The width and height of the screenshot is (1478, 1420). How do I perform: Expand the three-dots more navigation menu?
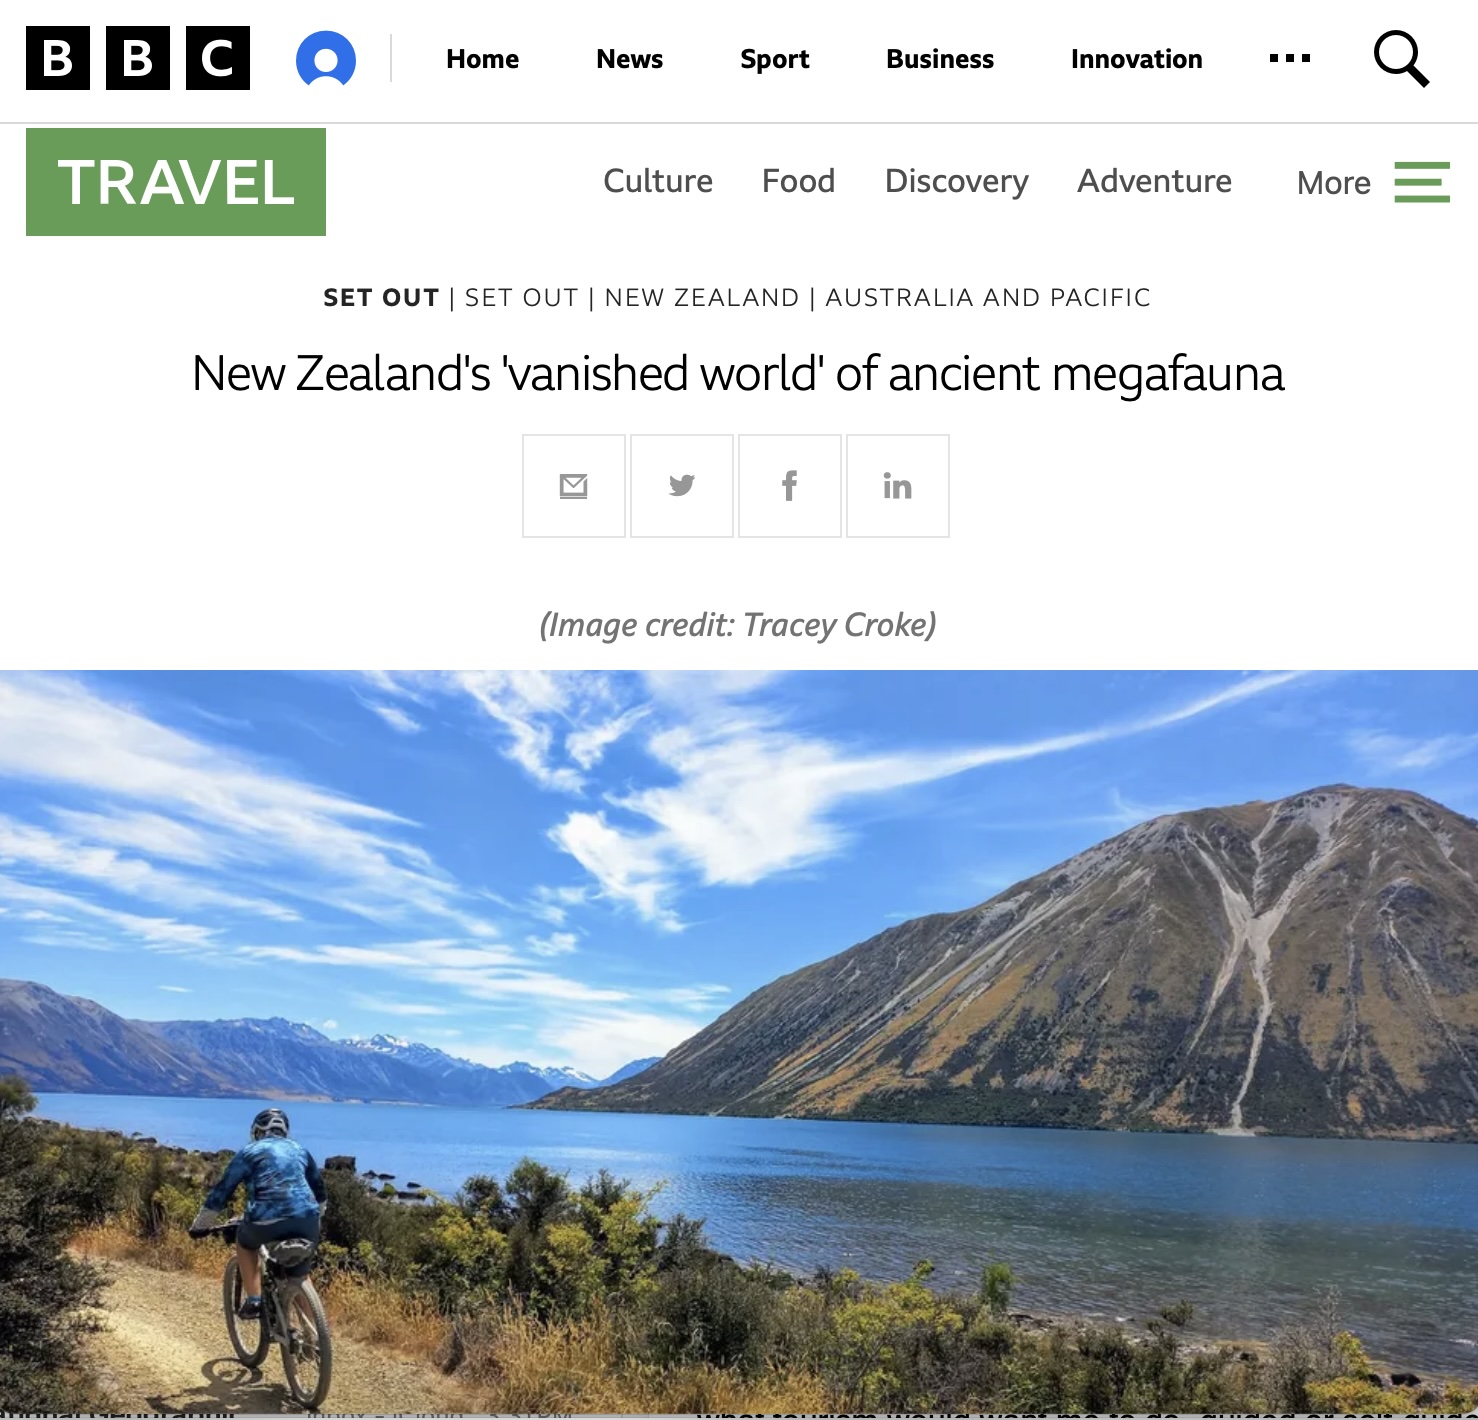[x=1290, y=59]
